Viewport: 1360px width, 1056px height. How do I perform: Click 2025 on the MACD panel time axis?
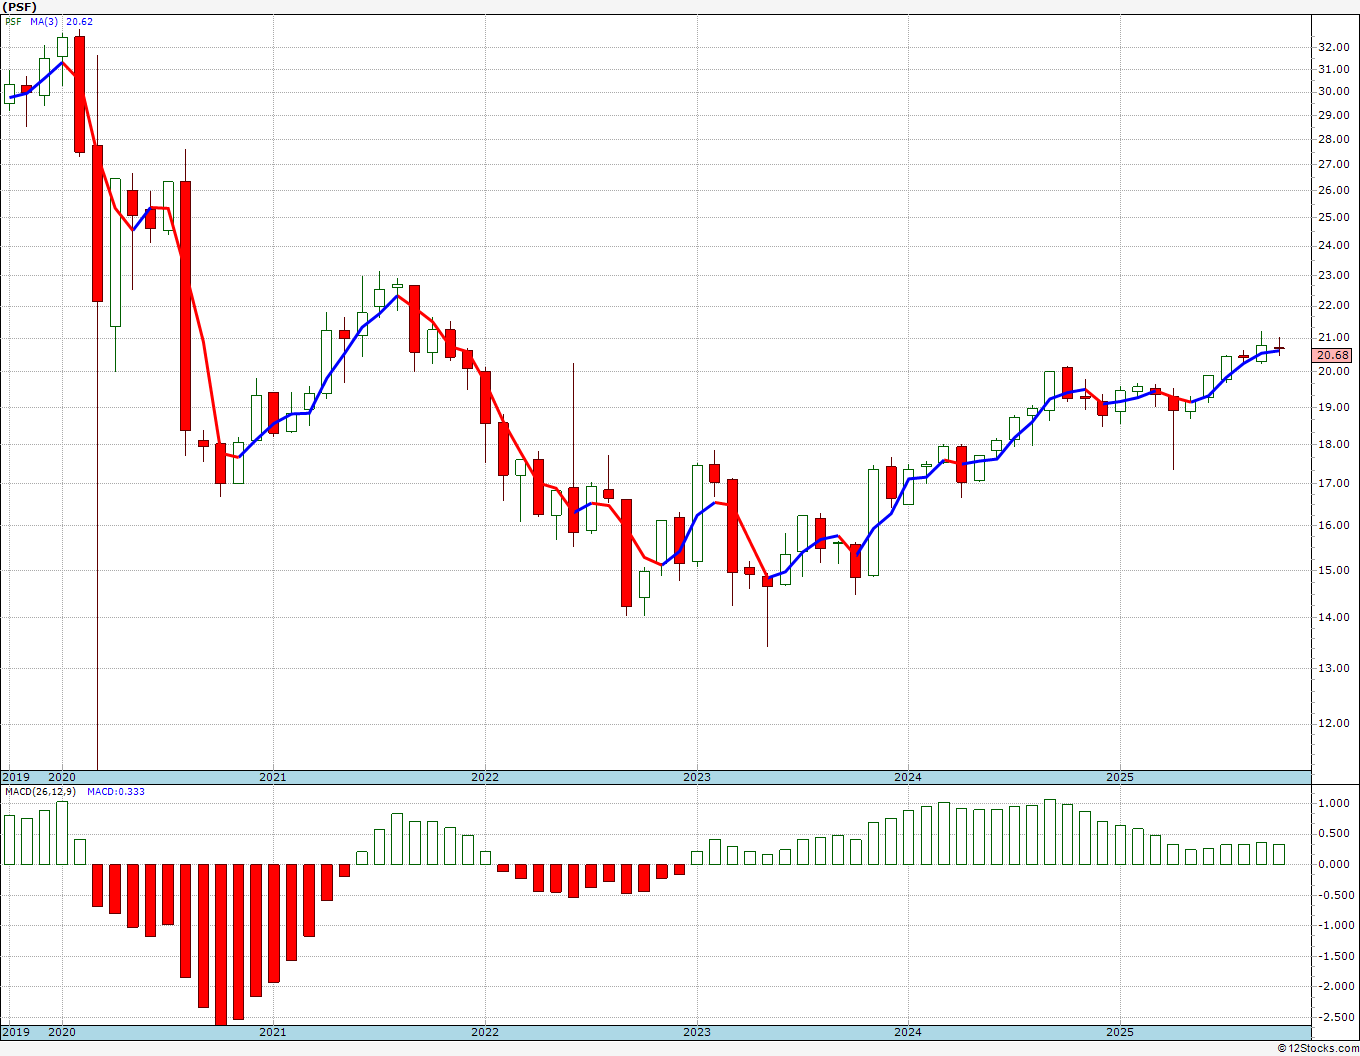click(1120, 1032)
